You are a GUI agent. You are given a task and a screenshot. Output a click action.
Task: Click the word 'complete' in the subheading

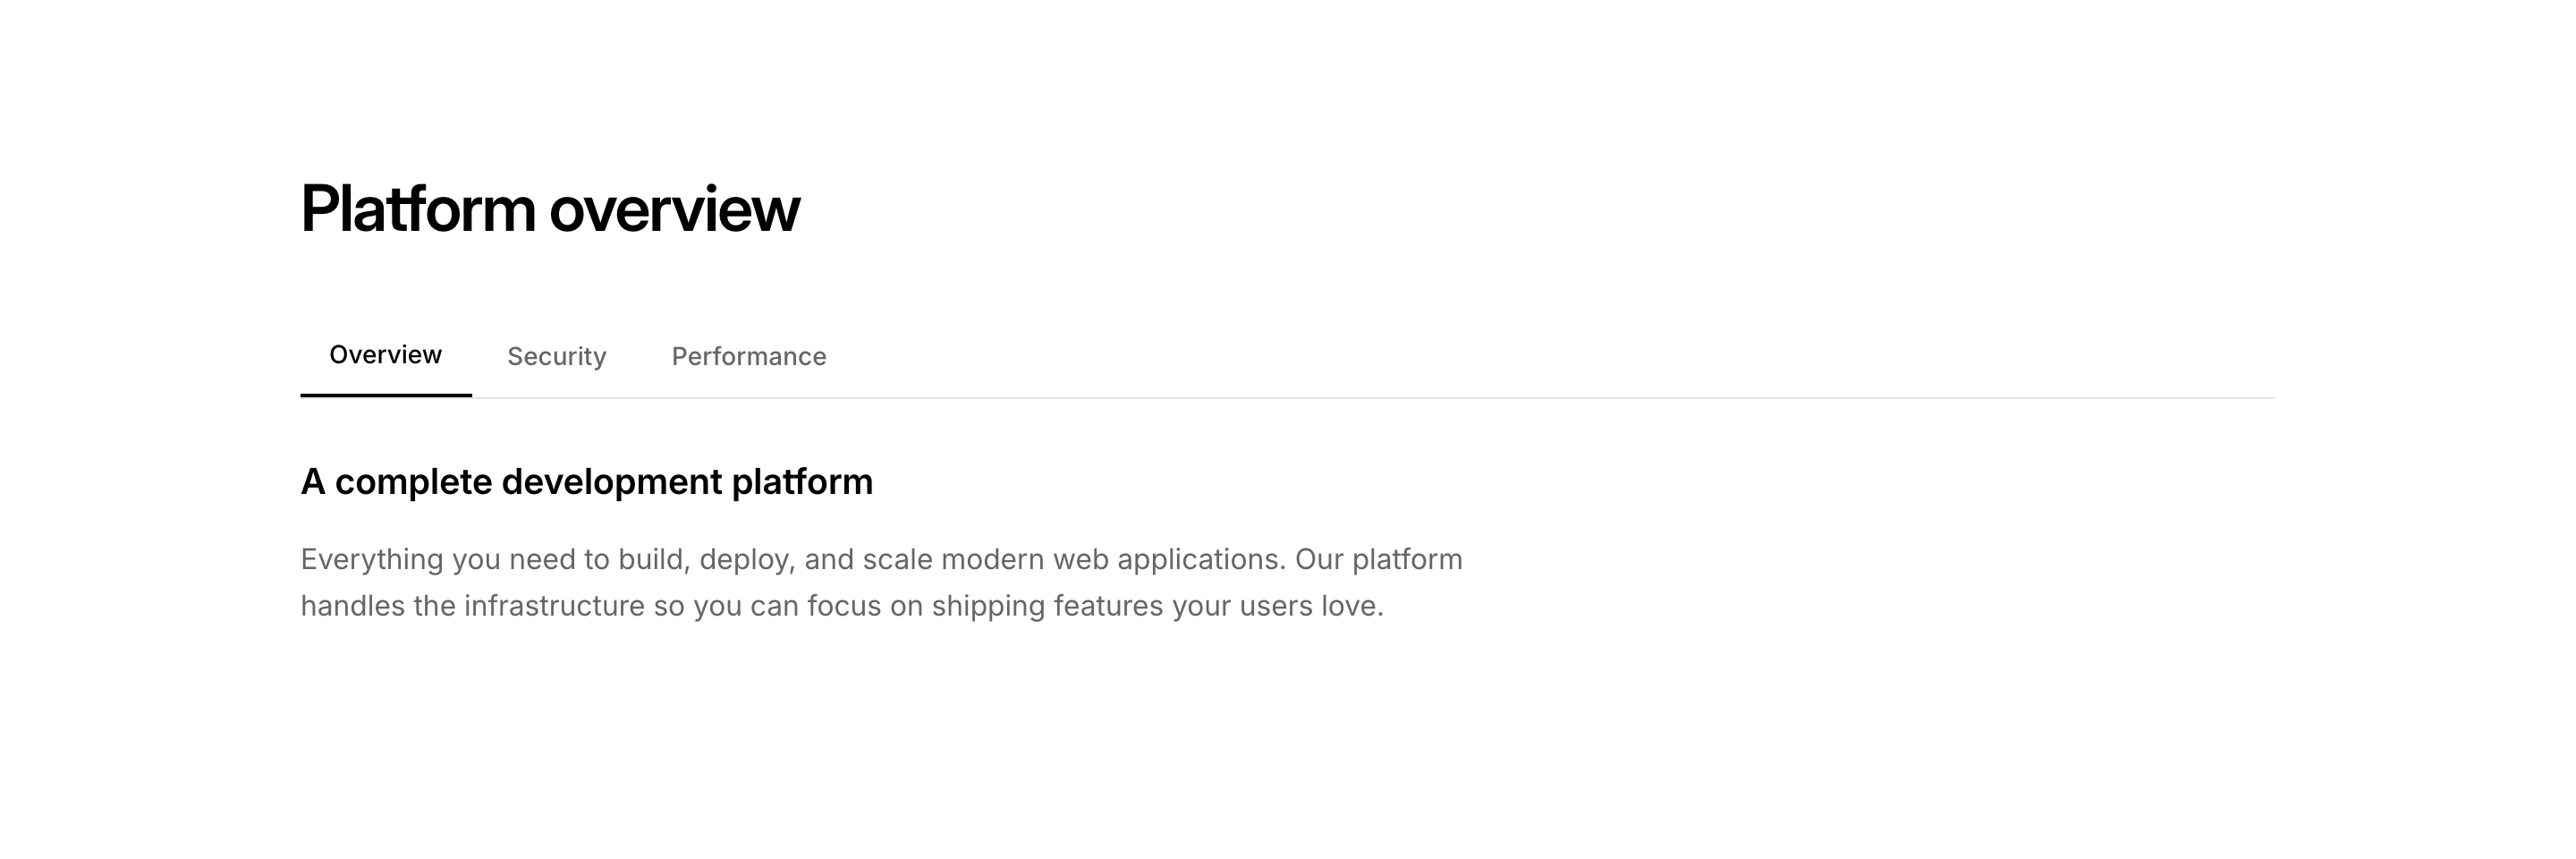click(413, 482)
